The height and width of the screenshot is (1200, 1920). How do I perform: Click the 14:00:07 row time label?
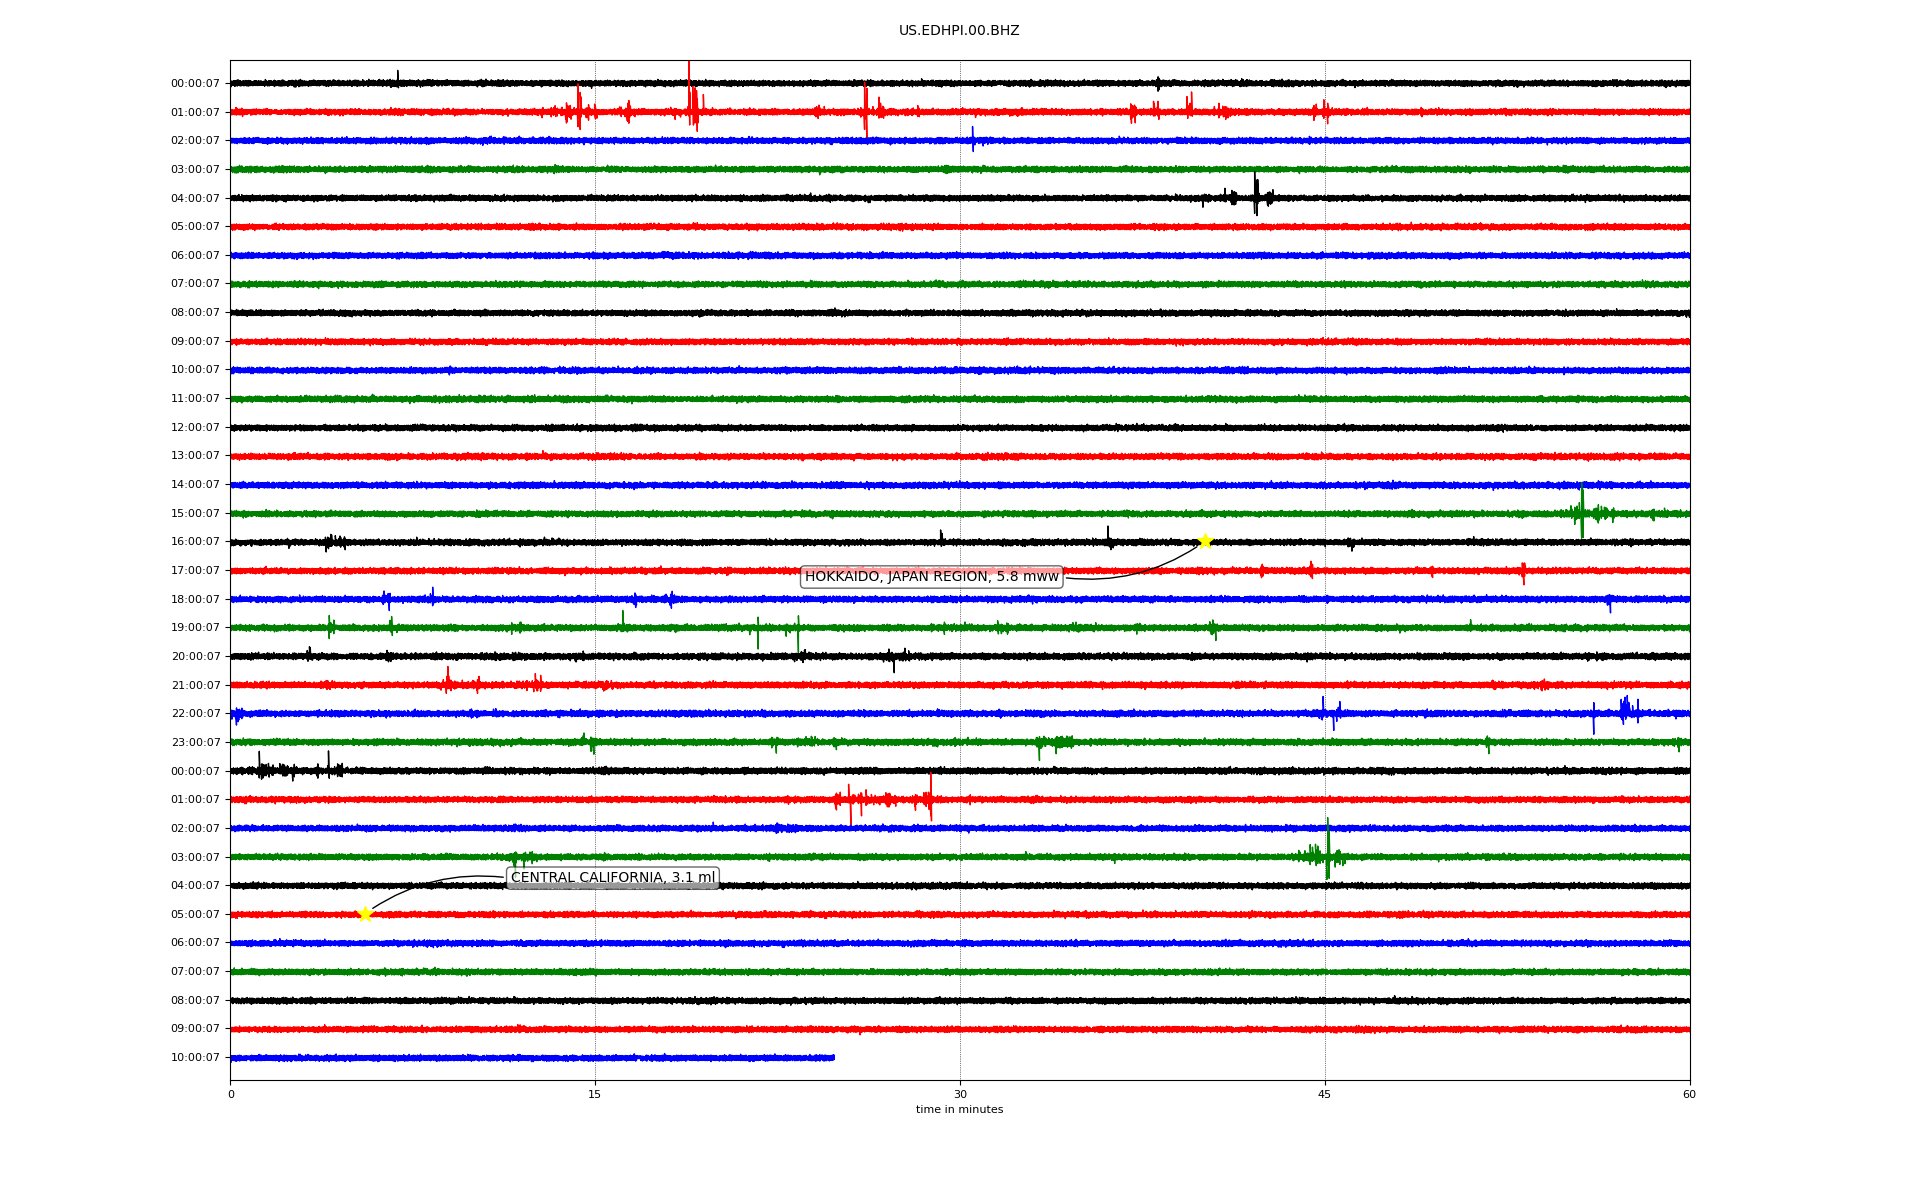(195, 485)
